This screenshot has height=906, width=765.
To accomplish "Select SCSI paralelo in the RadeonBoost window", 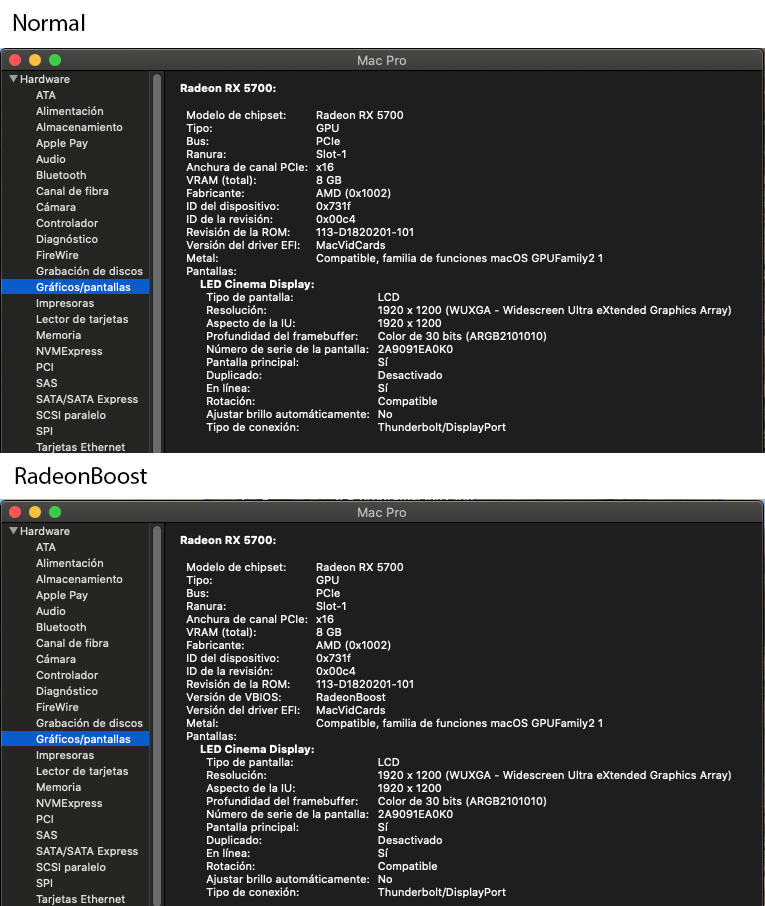I will click(70, 867).
